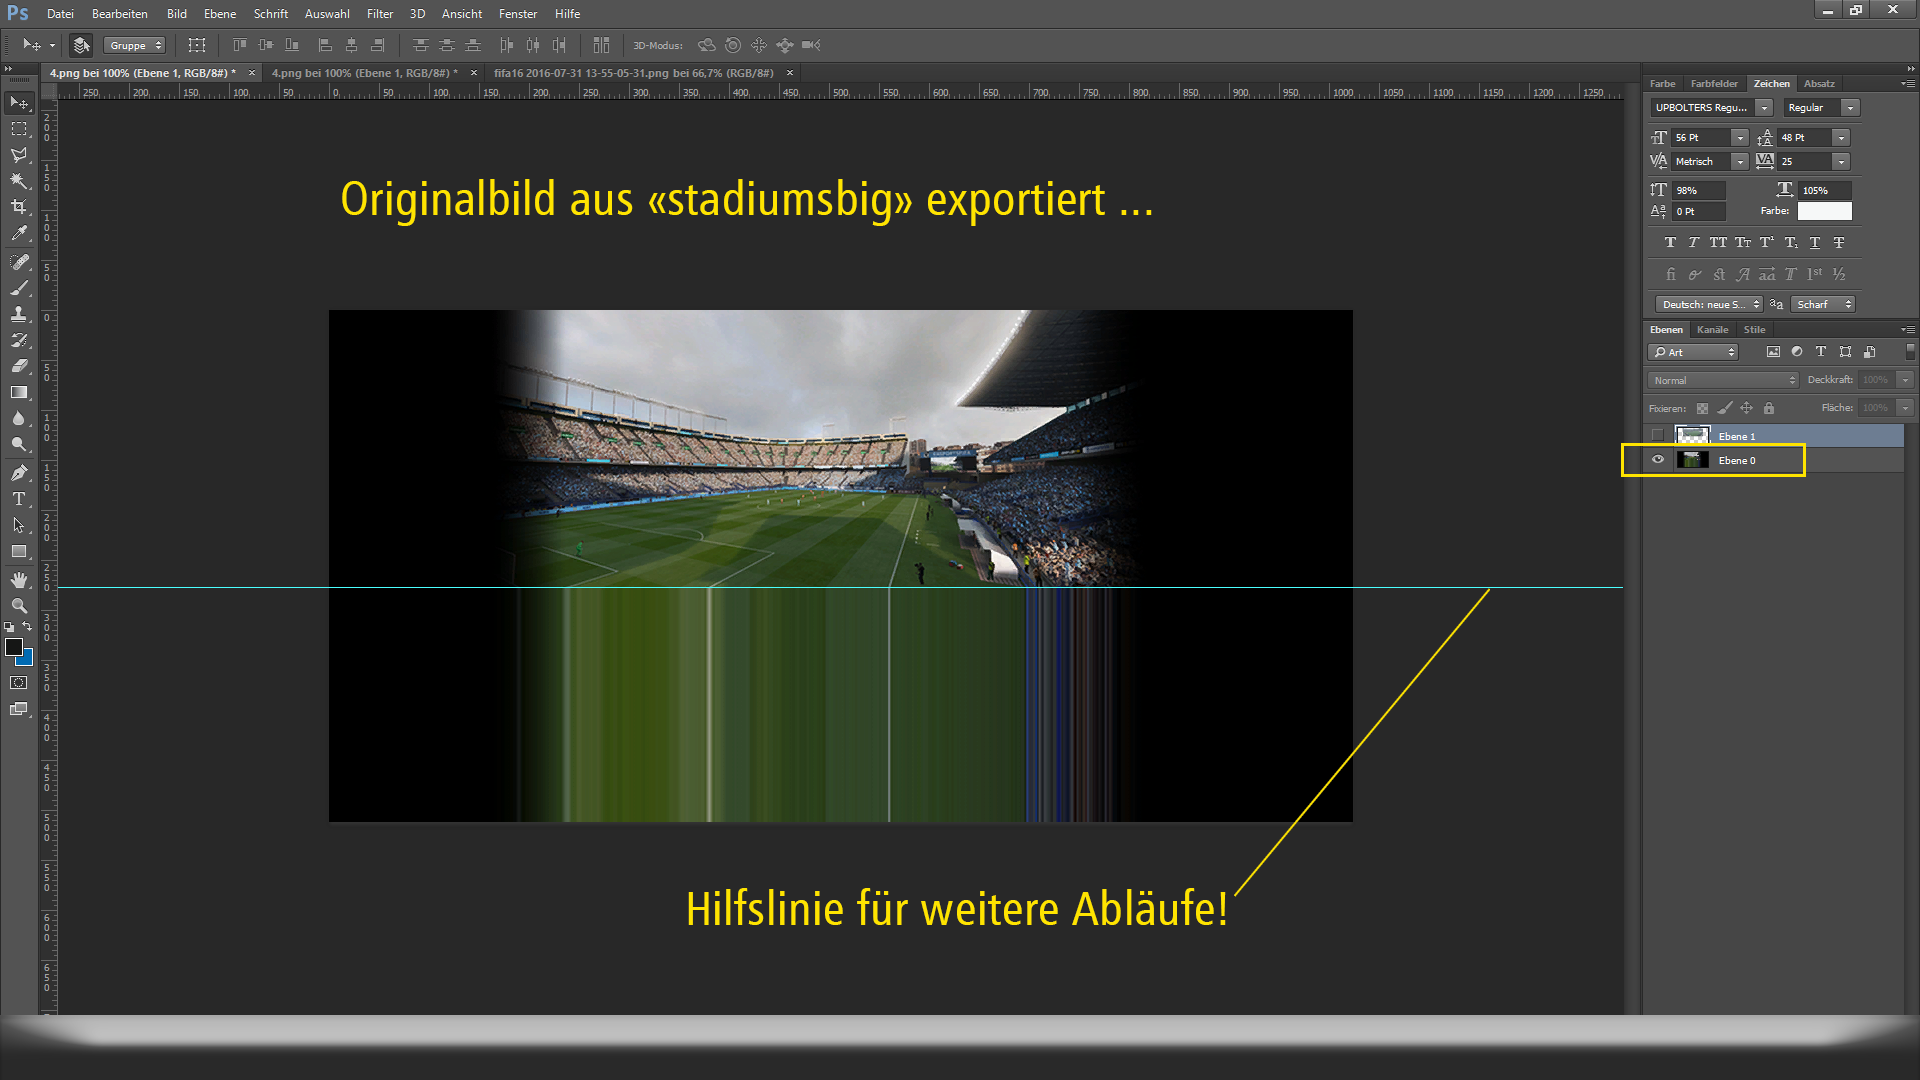Screen dimensions: 1920x1080
Task: Reset to default foreground and background colors
Action: coord(9,627)
